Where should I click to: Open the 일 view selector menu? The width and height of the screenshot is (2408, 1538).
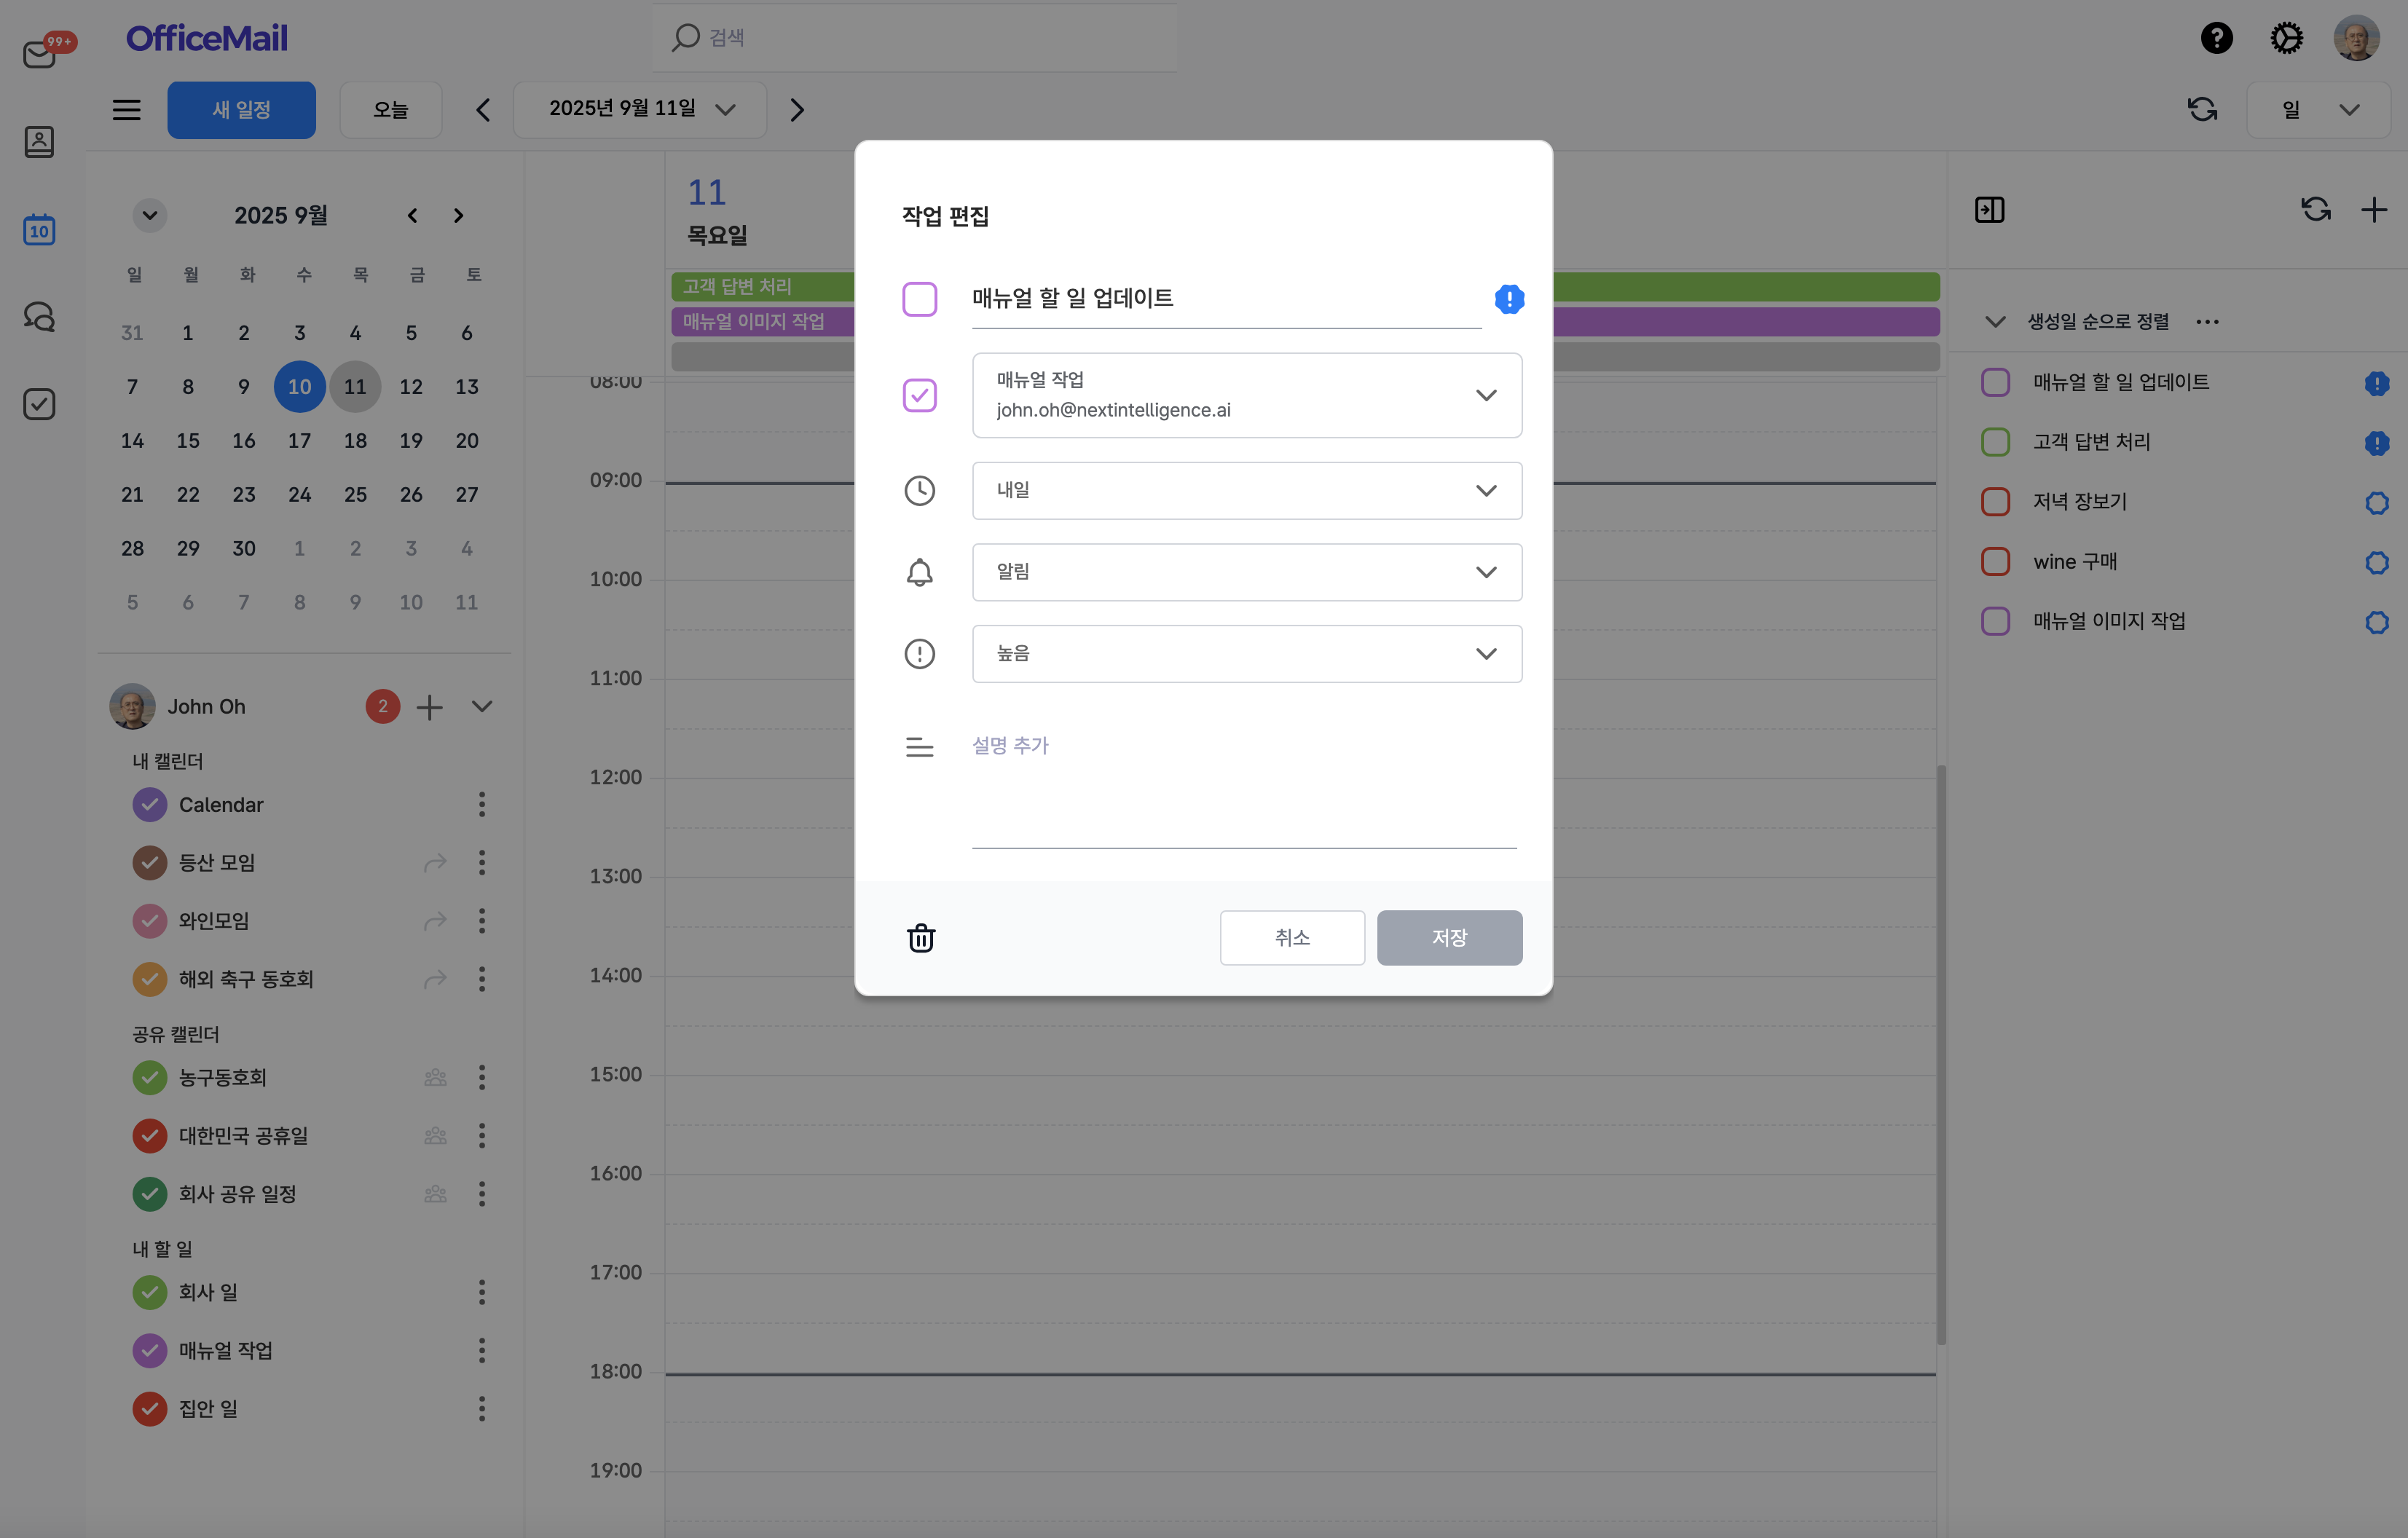pos(2318,110)
